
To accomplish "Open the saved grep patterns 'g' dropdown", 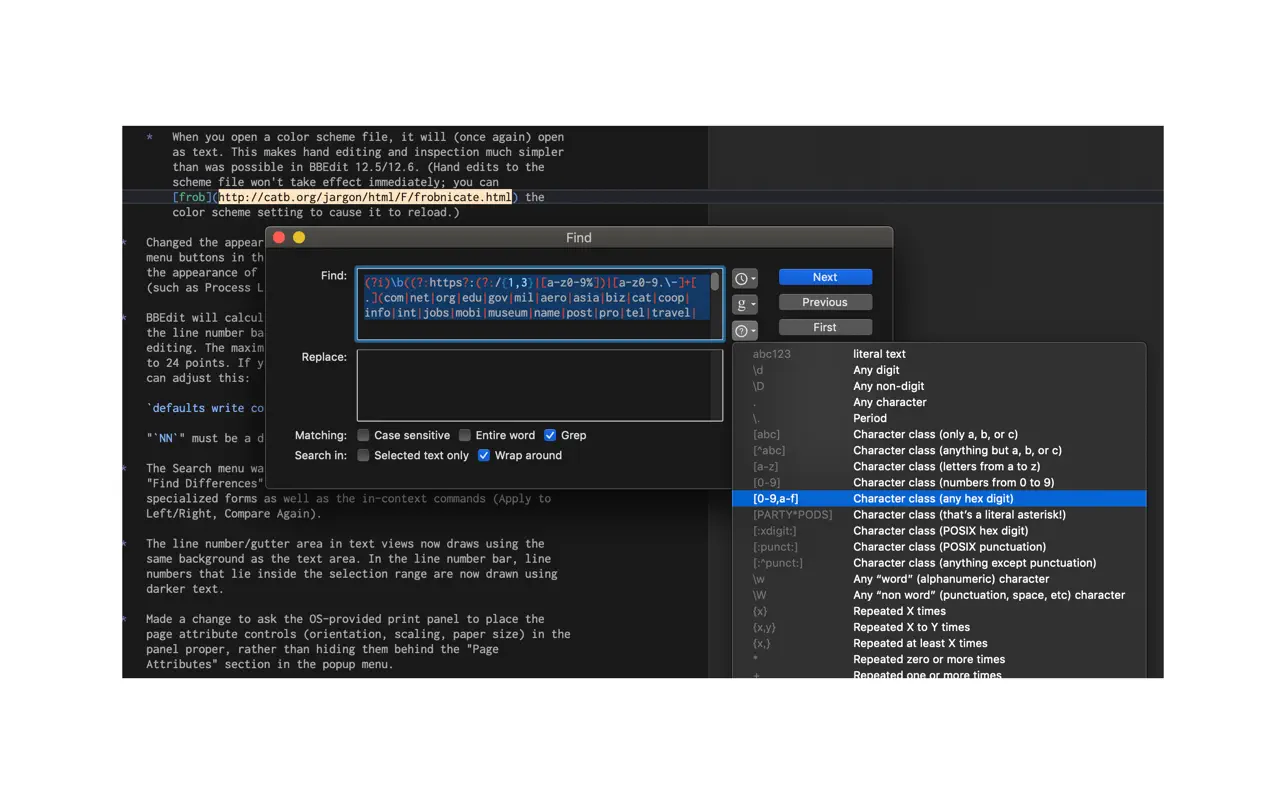I will 745,304.
